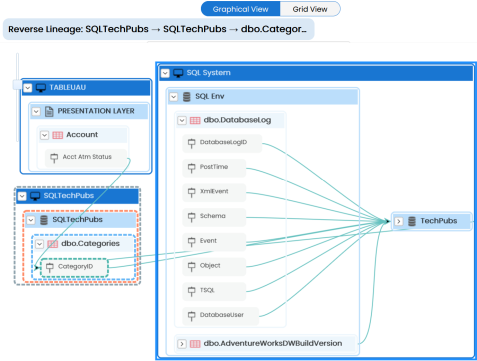Click the TSQL column icon
Image resolution: width=477 pixels, height=361 pixels.
192,291
